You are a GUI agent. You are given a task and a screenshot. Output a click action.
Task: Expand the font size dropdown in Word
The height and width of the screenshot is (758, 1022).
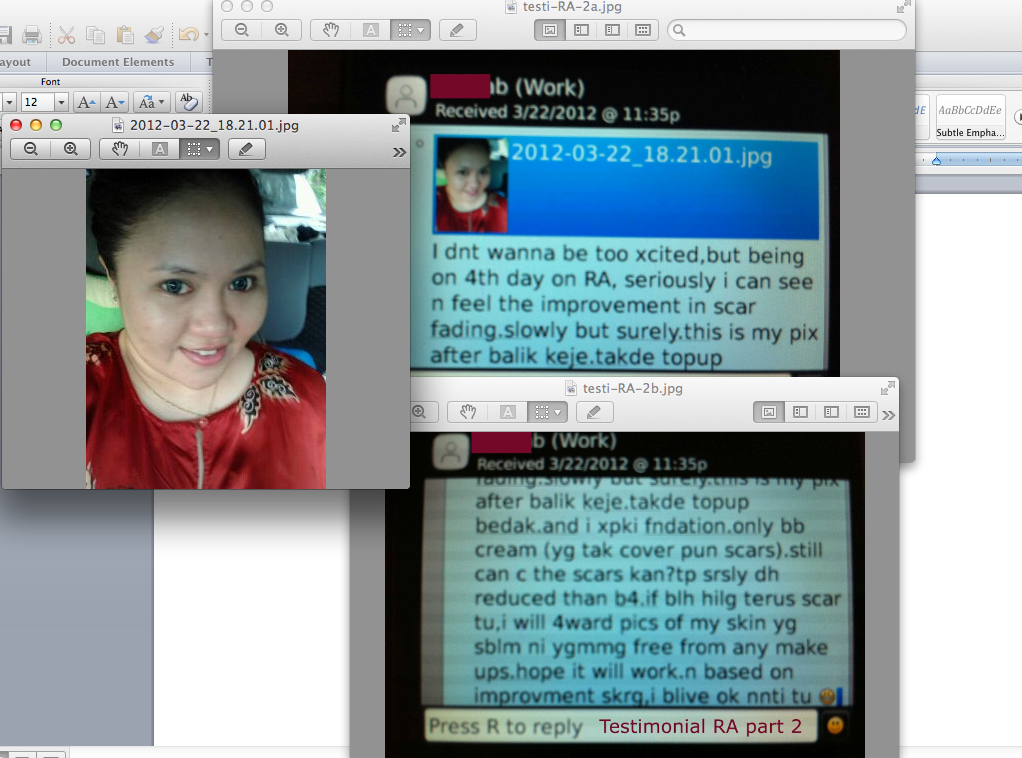click(61, 101)
